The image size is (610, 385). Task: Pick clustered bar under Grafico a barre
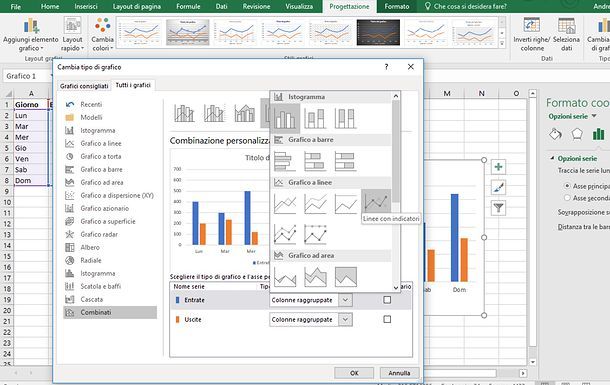tap(285, 161)
